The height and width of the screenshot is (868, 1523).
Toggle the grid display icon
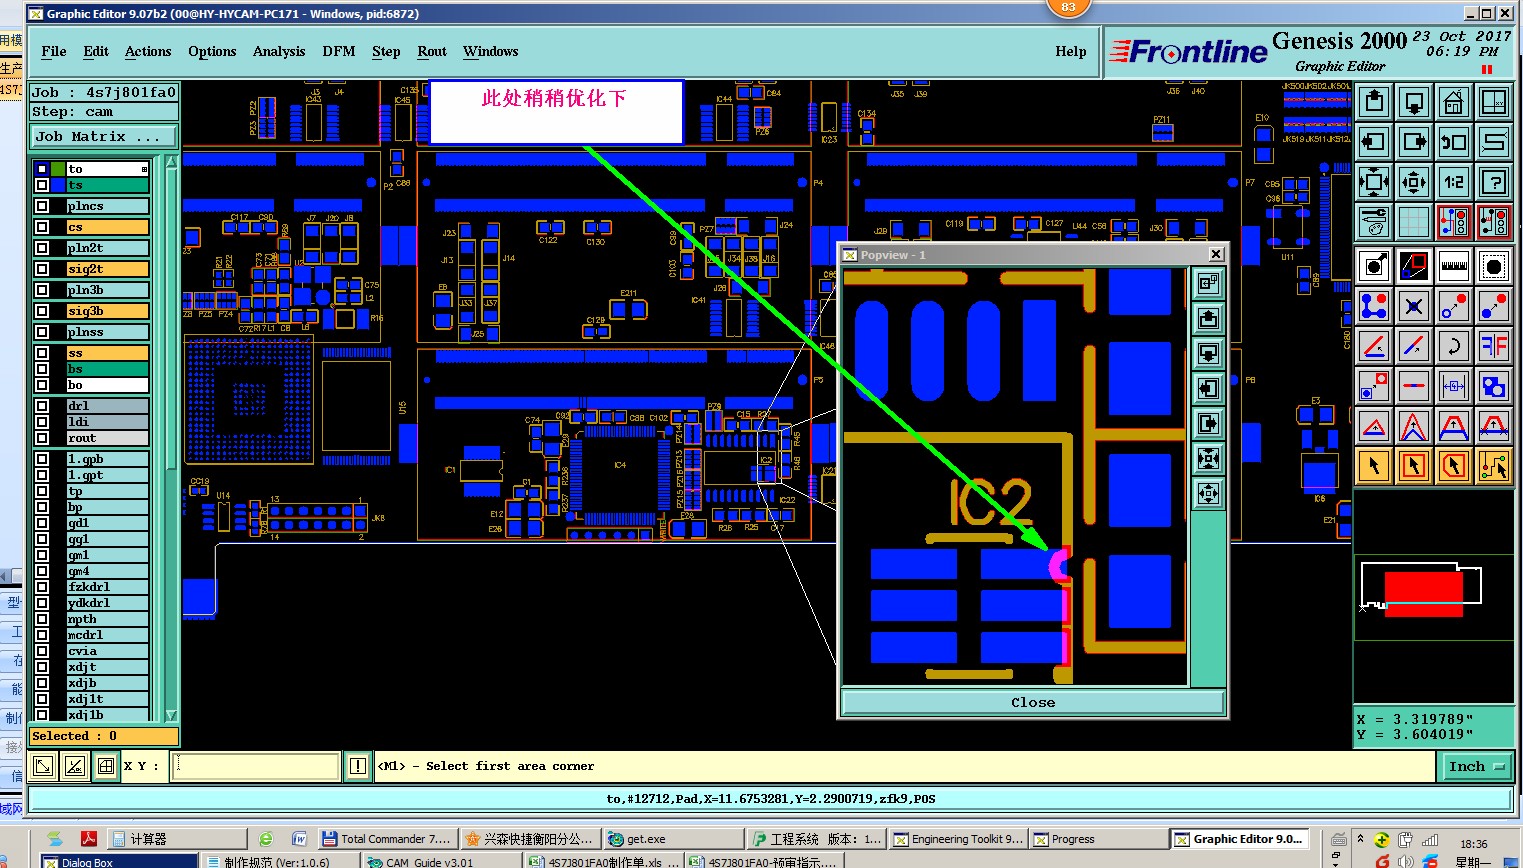click(x=1414, y=221)
